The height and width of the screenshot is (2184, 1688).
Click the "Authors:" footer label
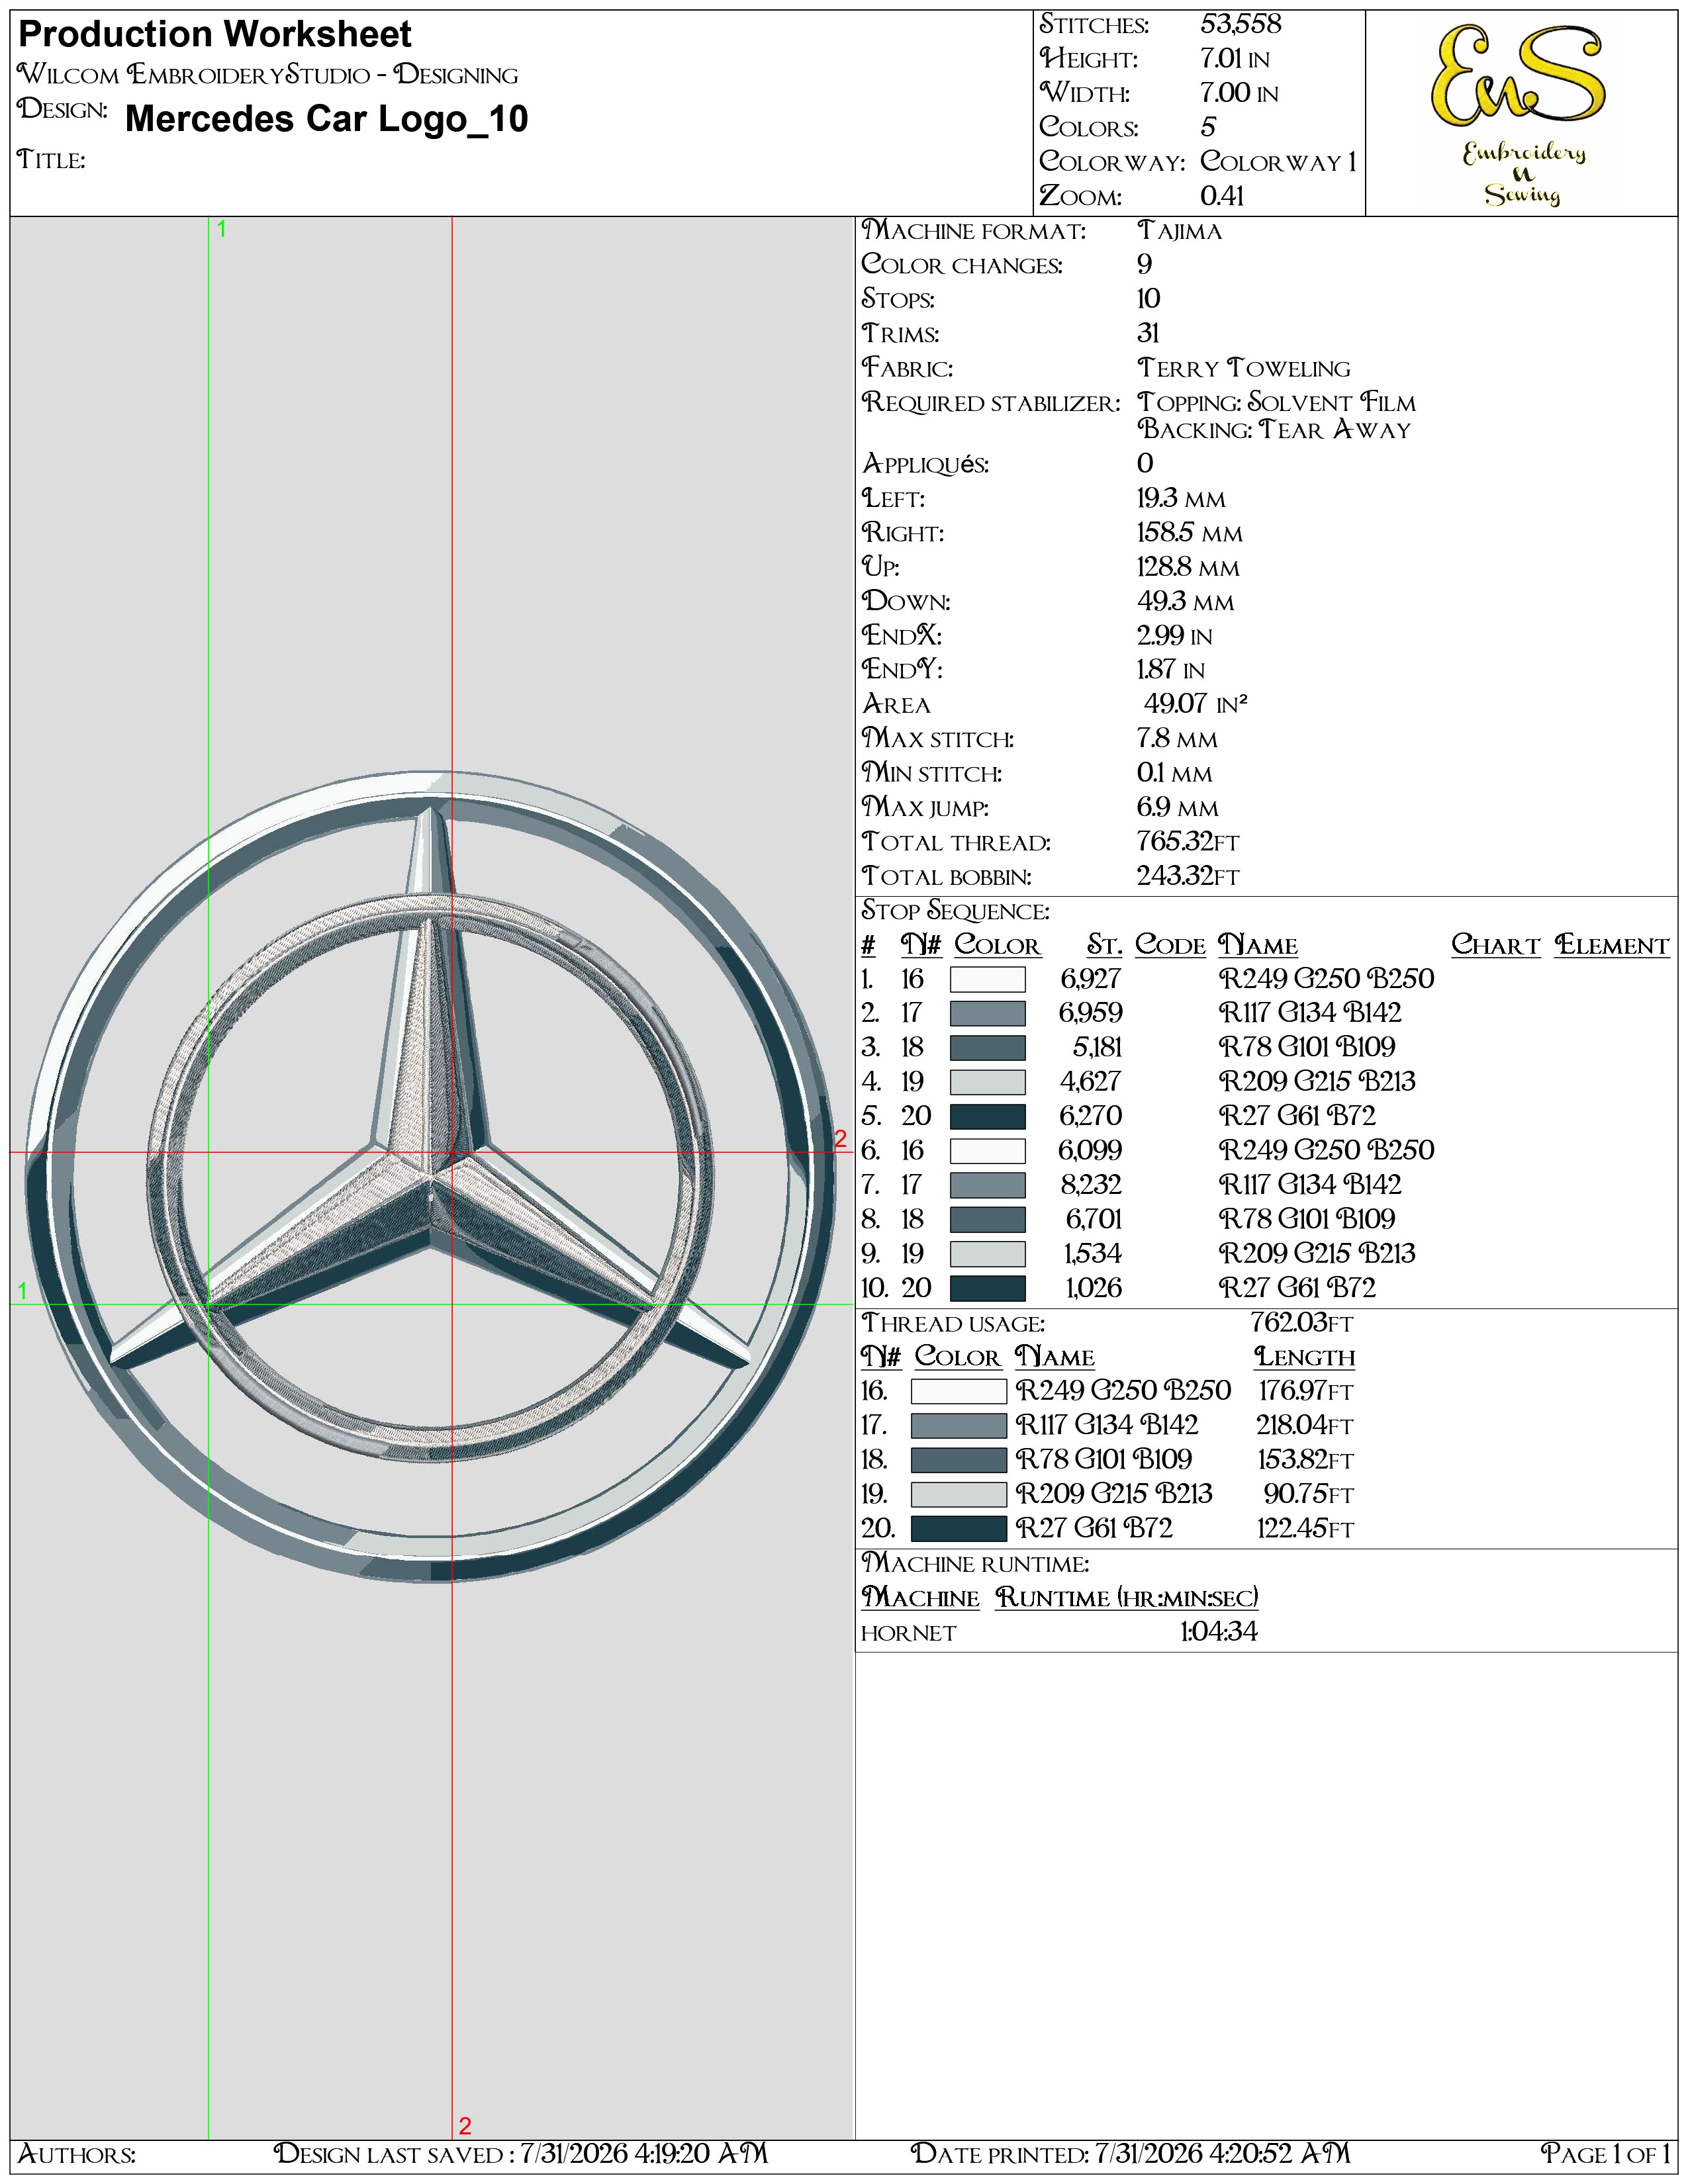pyautogui.click(x=77, y=2153)
